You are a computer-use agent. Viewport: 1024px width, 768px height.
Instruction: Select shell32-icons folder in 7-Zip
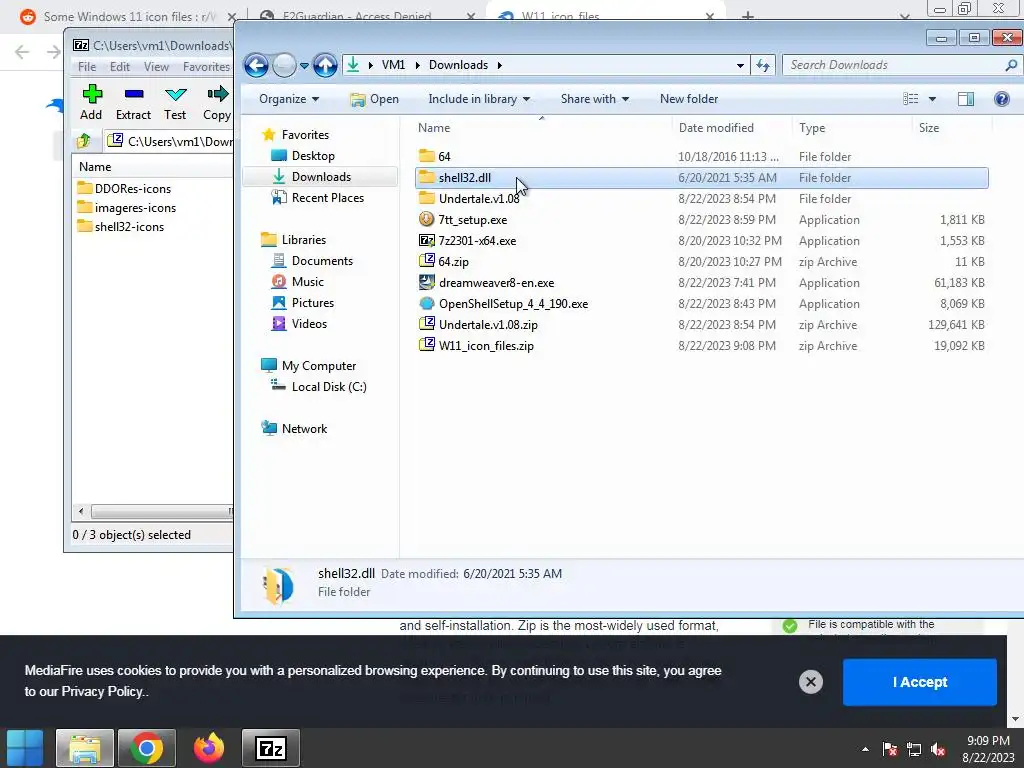click(x=121, y=227)
